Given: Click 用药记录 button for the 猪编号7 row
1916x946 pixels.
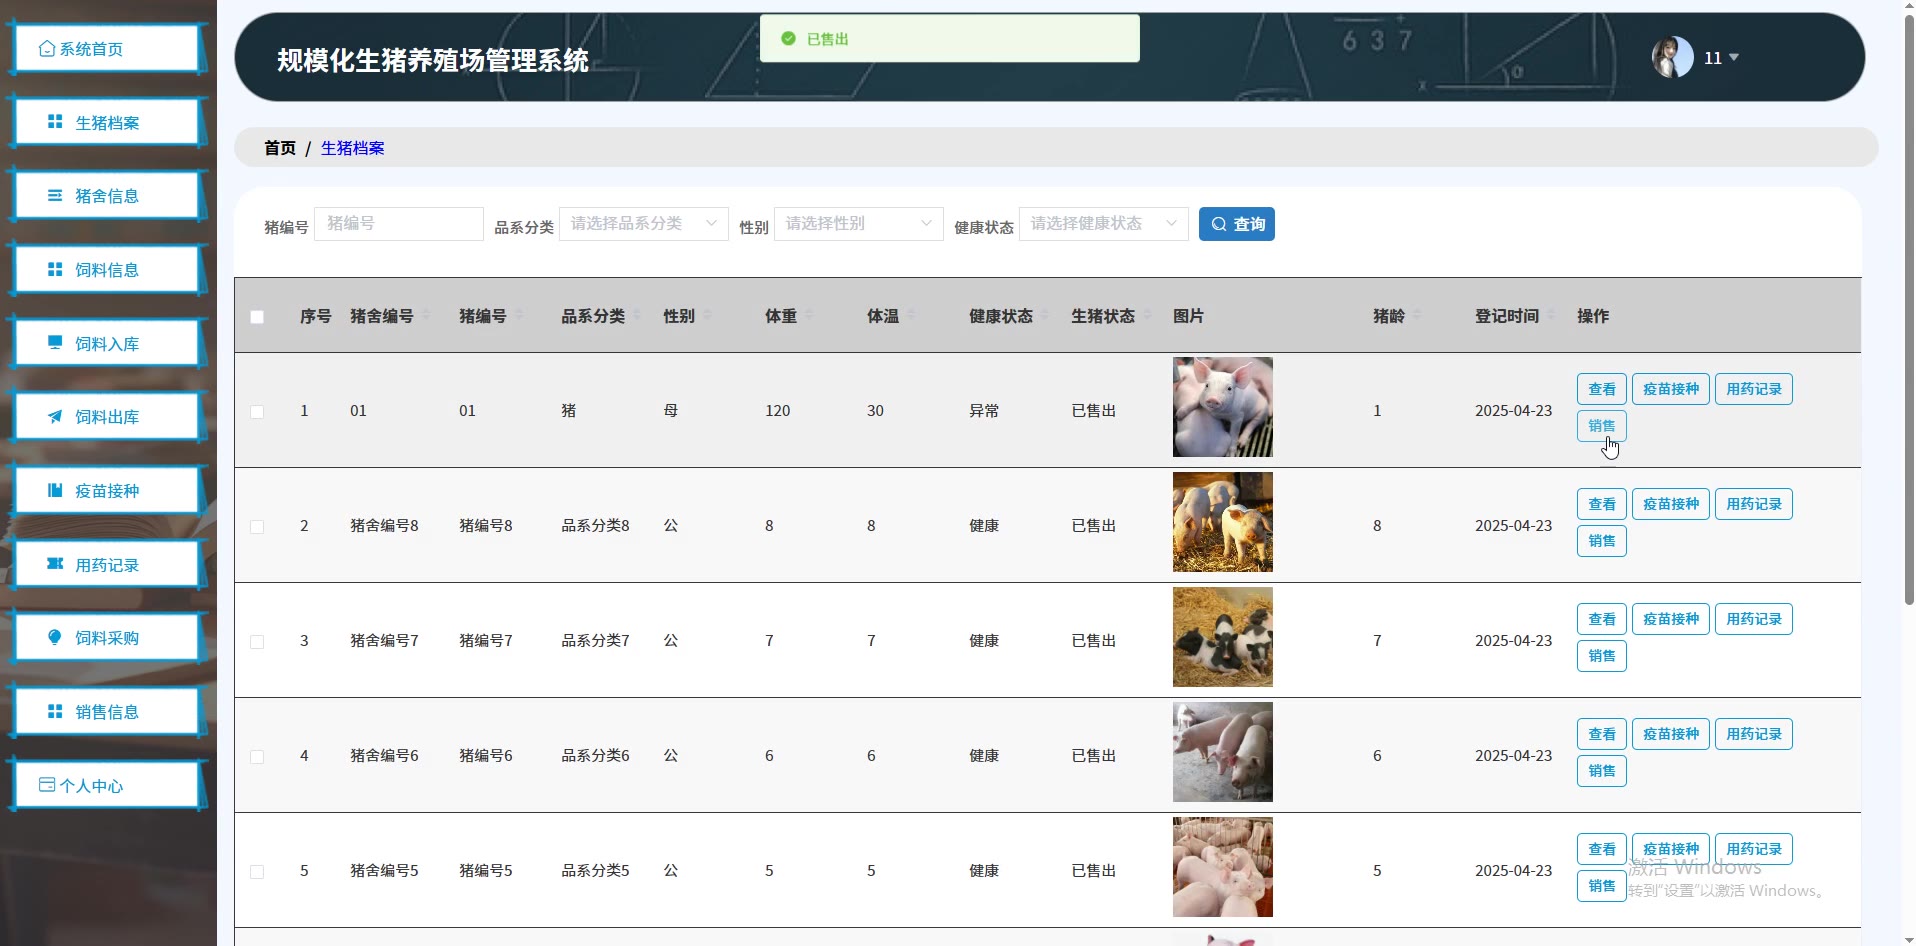Looking at the screenshot, I should click(x=1754, y=619).
